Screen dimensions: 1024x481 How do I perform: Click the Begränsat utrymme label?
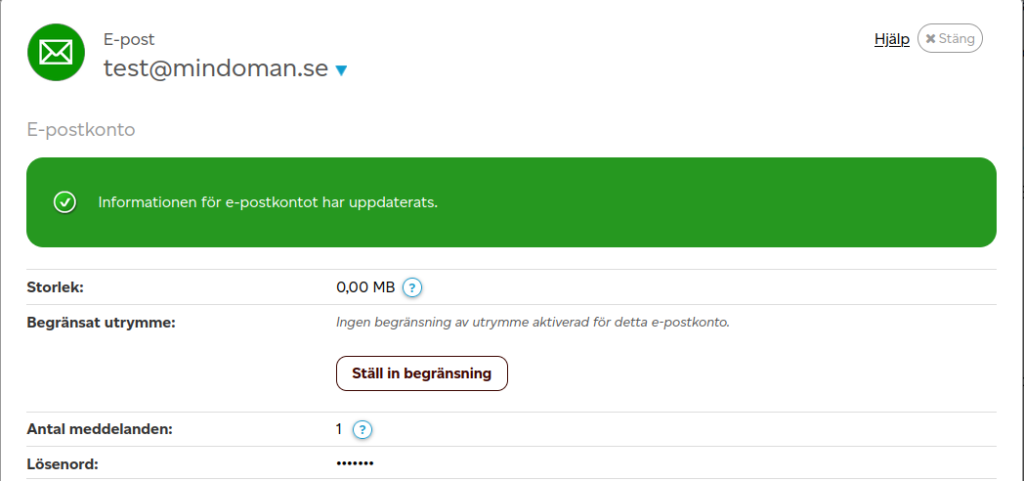100,322
